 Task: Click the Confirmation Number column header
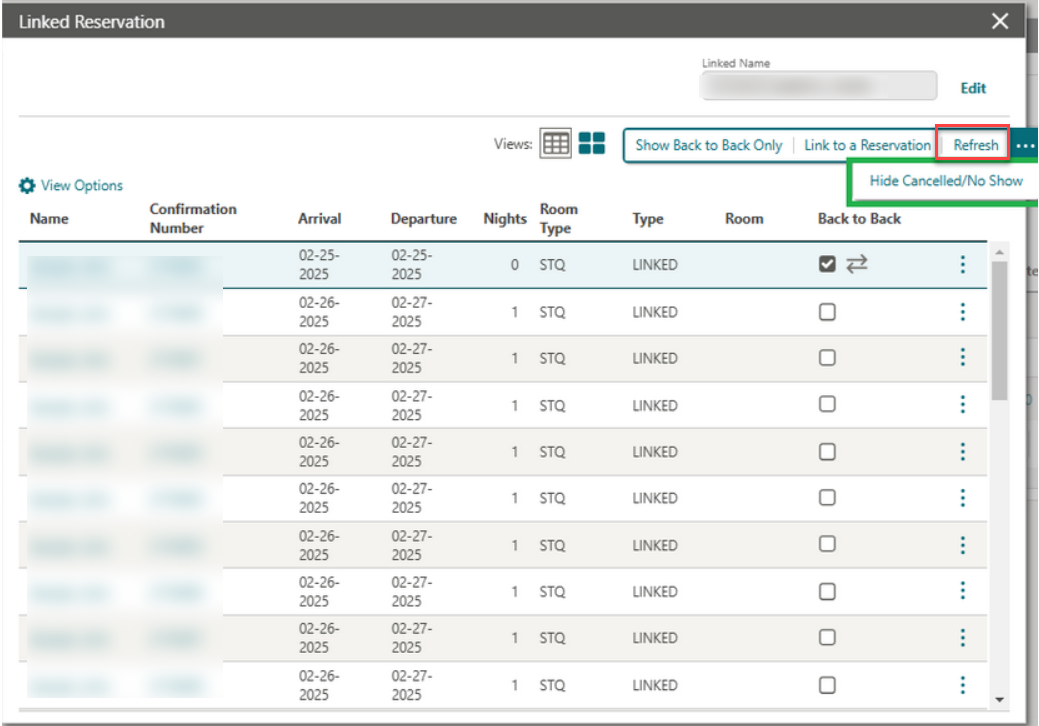coord(193,219)
